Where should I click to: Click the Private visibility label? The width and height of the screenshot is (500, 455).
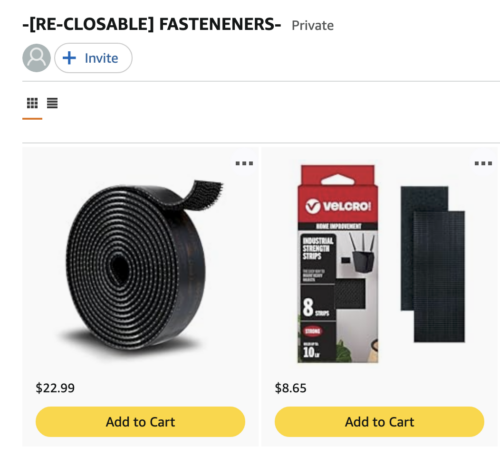click(313, 26)
